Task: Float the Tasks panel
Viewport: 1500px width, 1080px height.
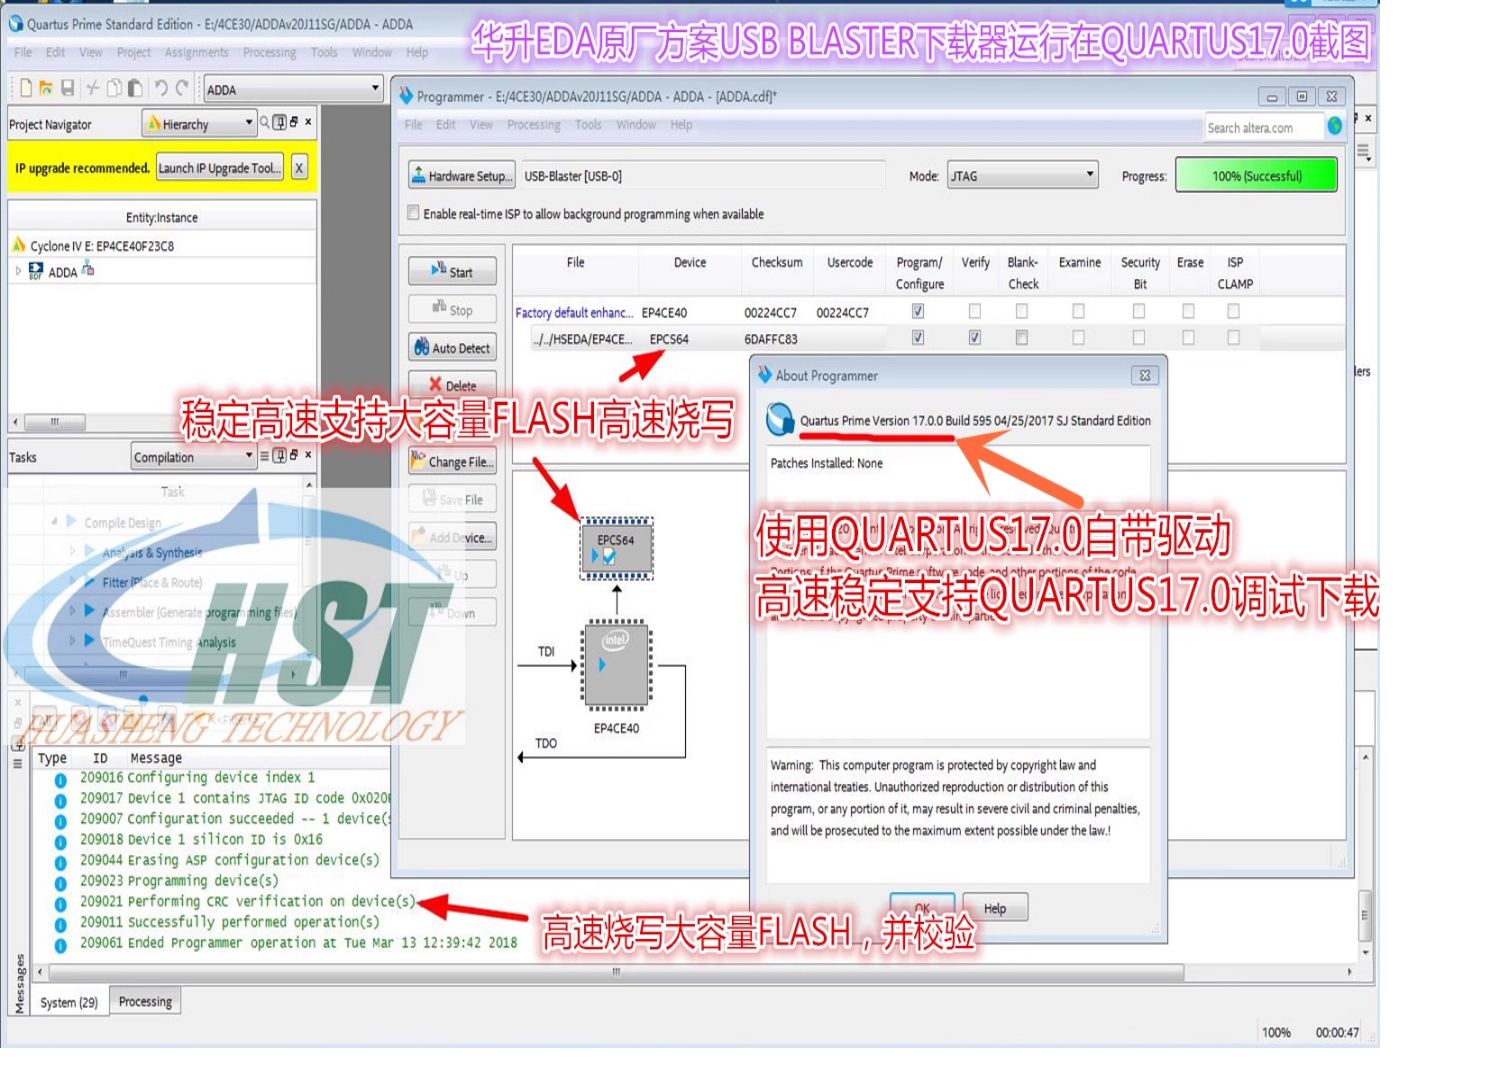Action: pyautogui.click(x=293, y=456)
